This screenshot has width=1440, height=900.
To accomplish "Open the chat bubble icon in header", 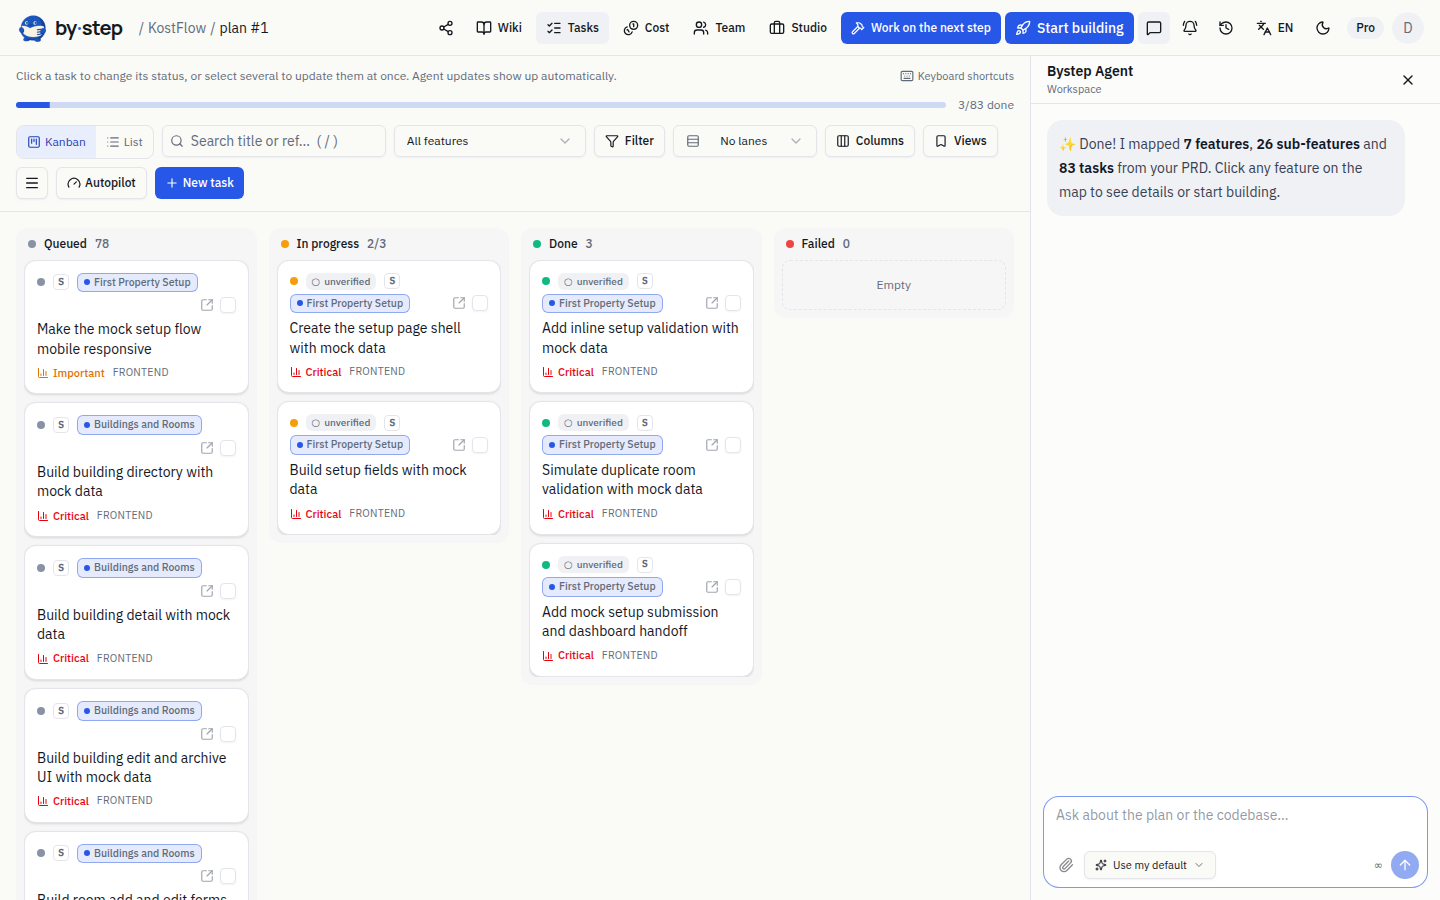I will pyautogui.click(x=1154, y=28).
